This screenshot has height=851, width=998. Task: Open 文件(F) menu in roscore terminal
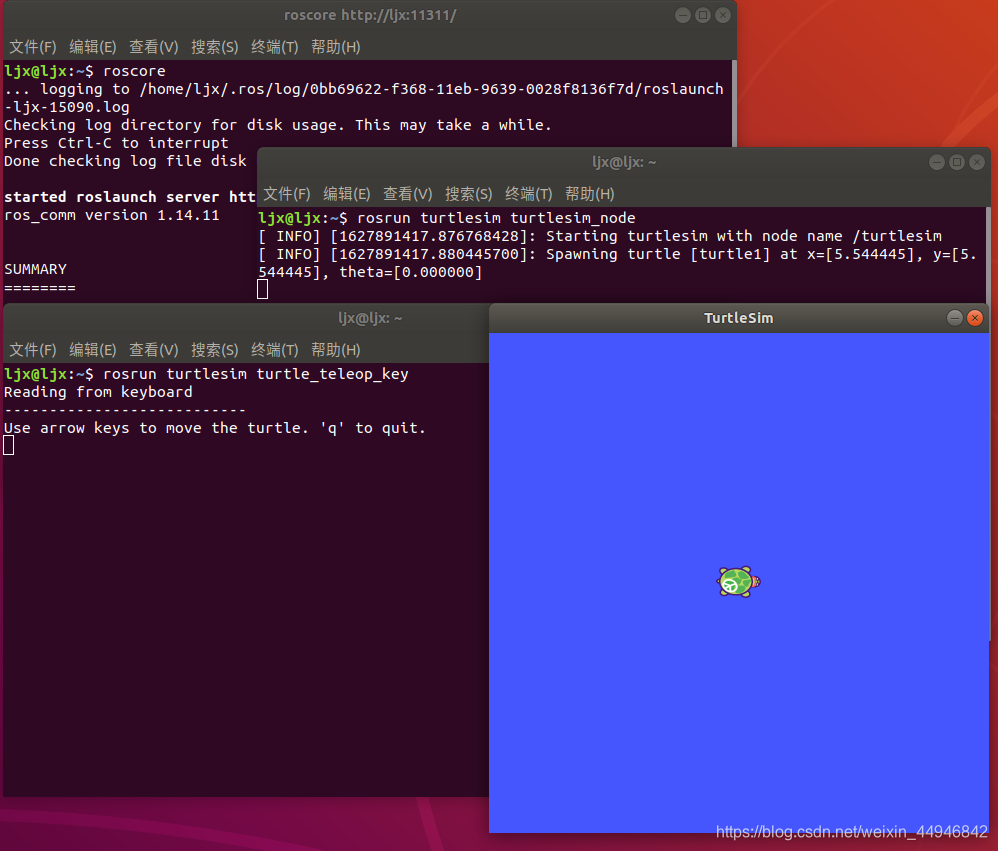coord(32,47)
